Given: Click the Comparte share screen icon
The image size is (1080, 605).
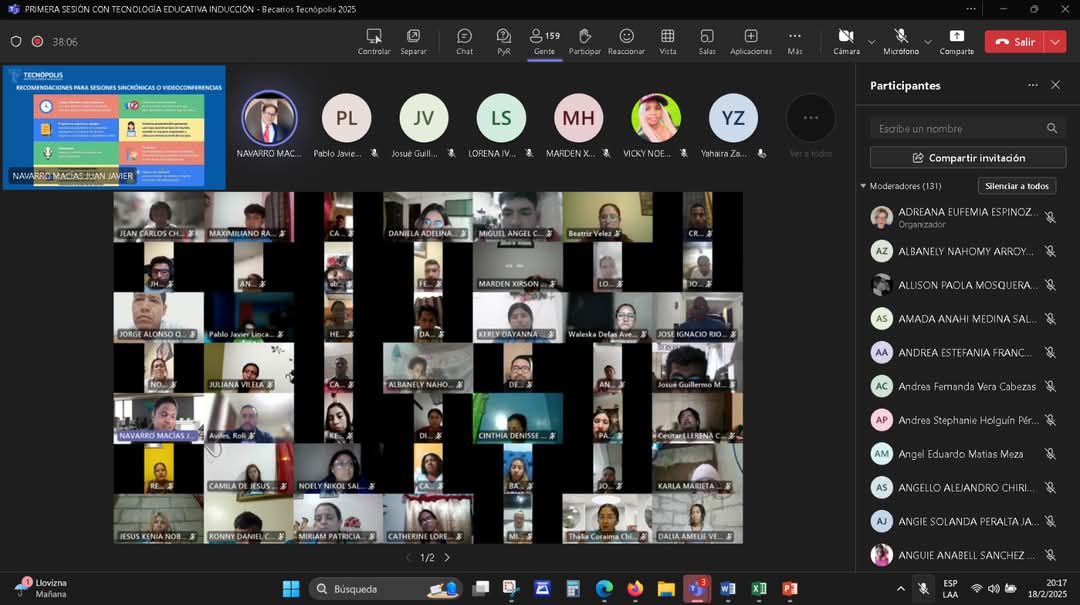Looking at the screenshot, I should tap(957, 41).
